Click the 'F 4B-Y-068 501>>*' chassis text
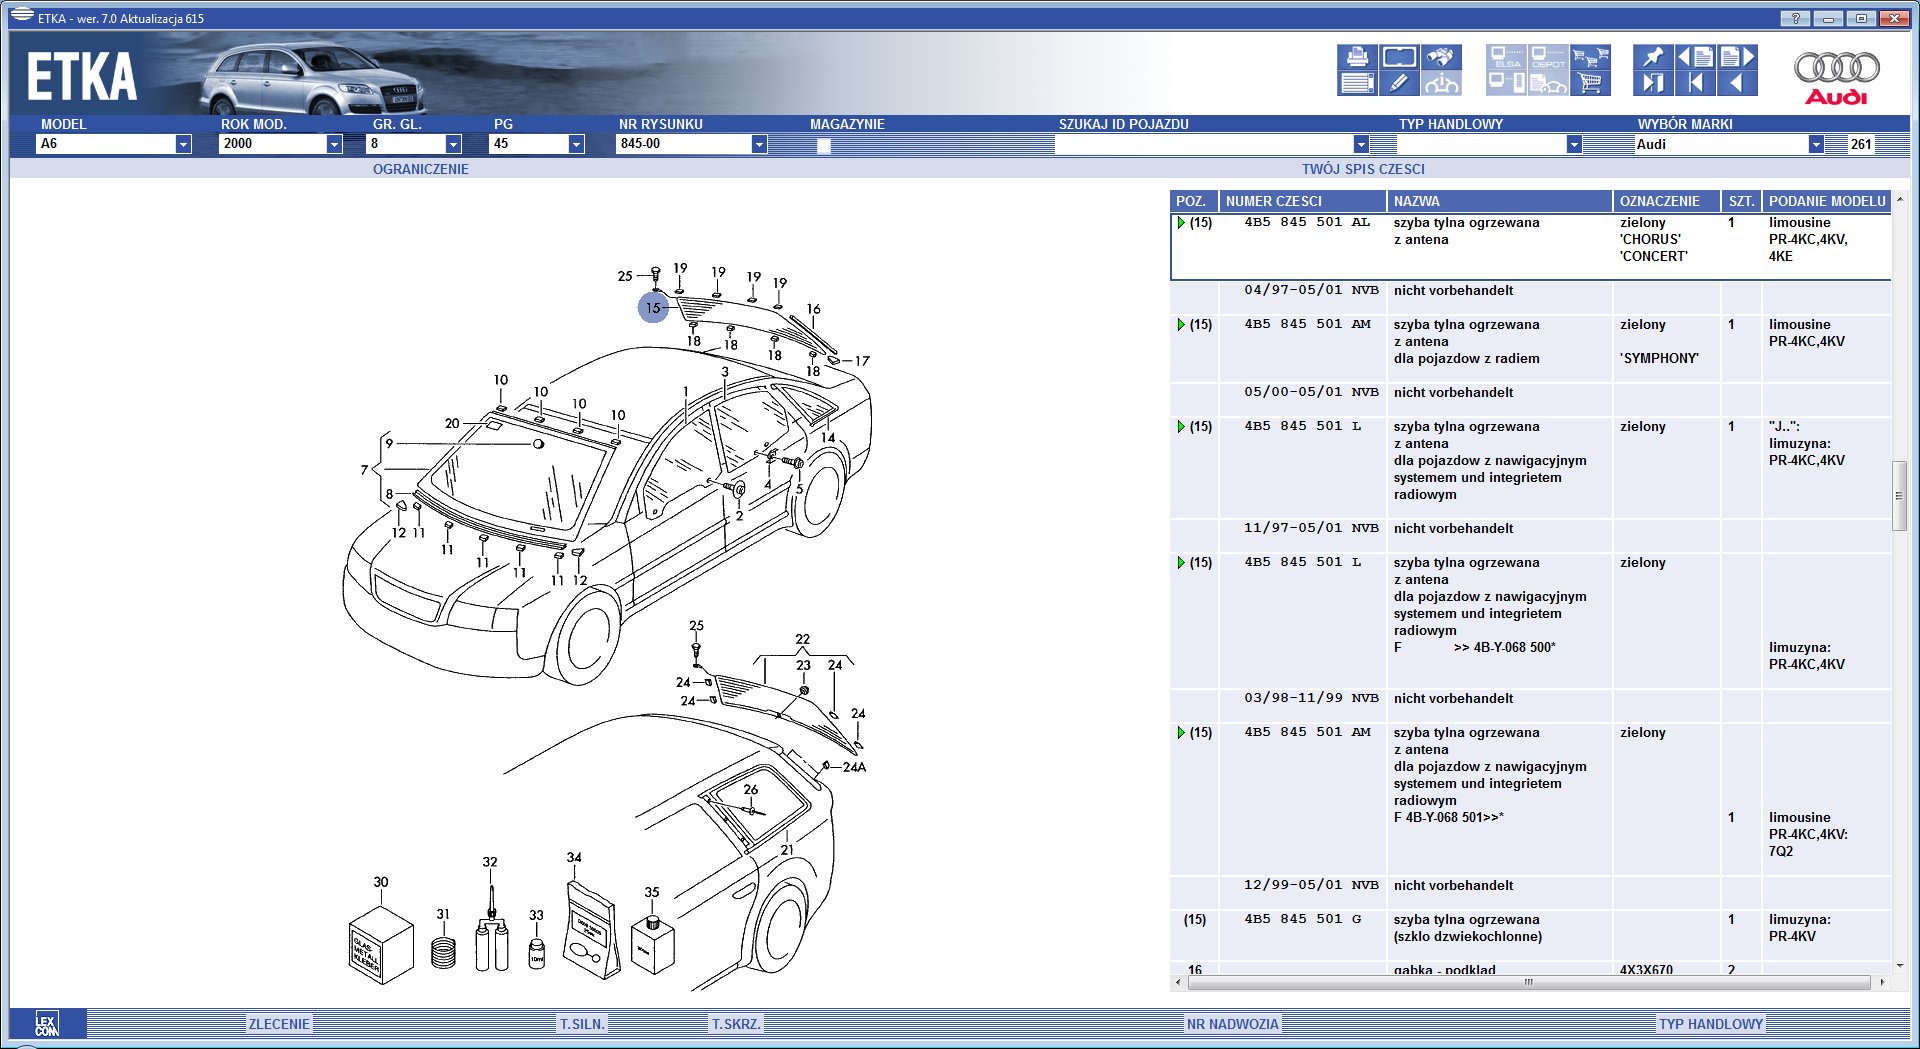The height and width of the screenshot is (1049, 1920). (1449, 817)
